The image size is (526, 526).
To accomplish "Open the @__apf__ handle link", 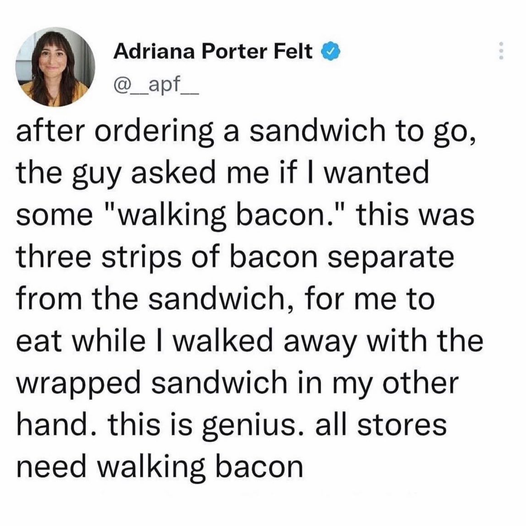I will [x=157, y=86].
